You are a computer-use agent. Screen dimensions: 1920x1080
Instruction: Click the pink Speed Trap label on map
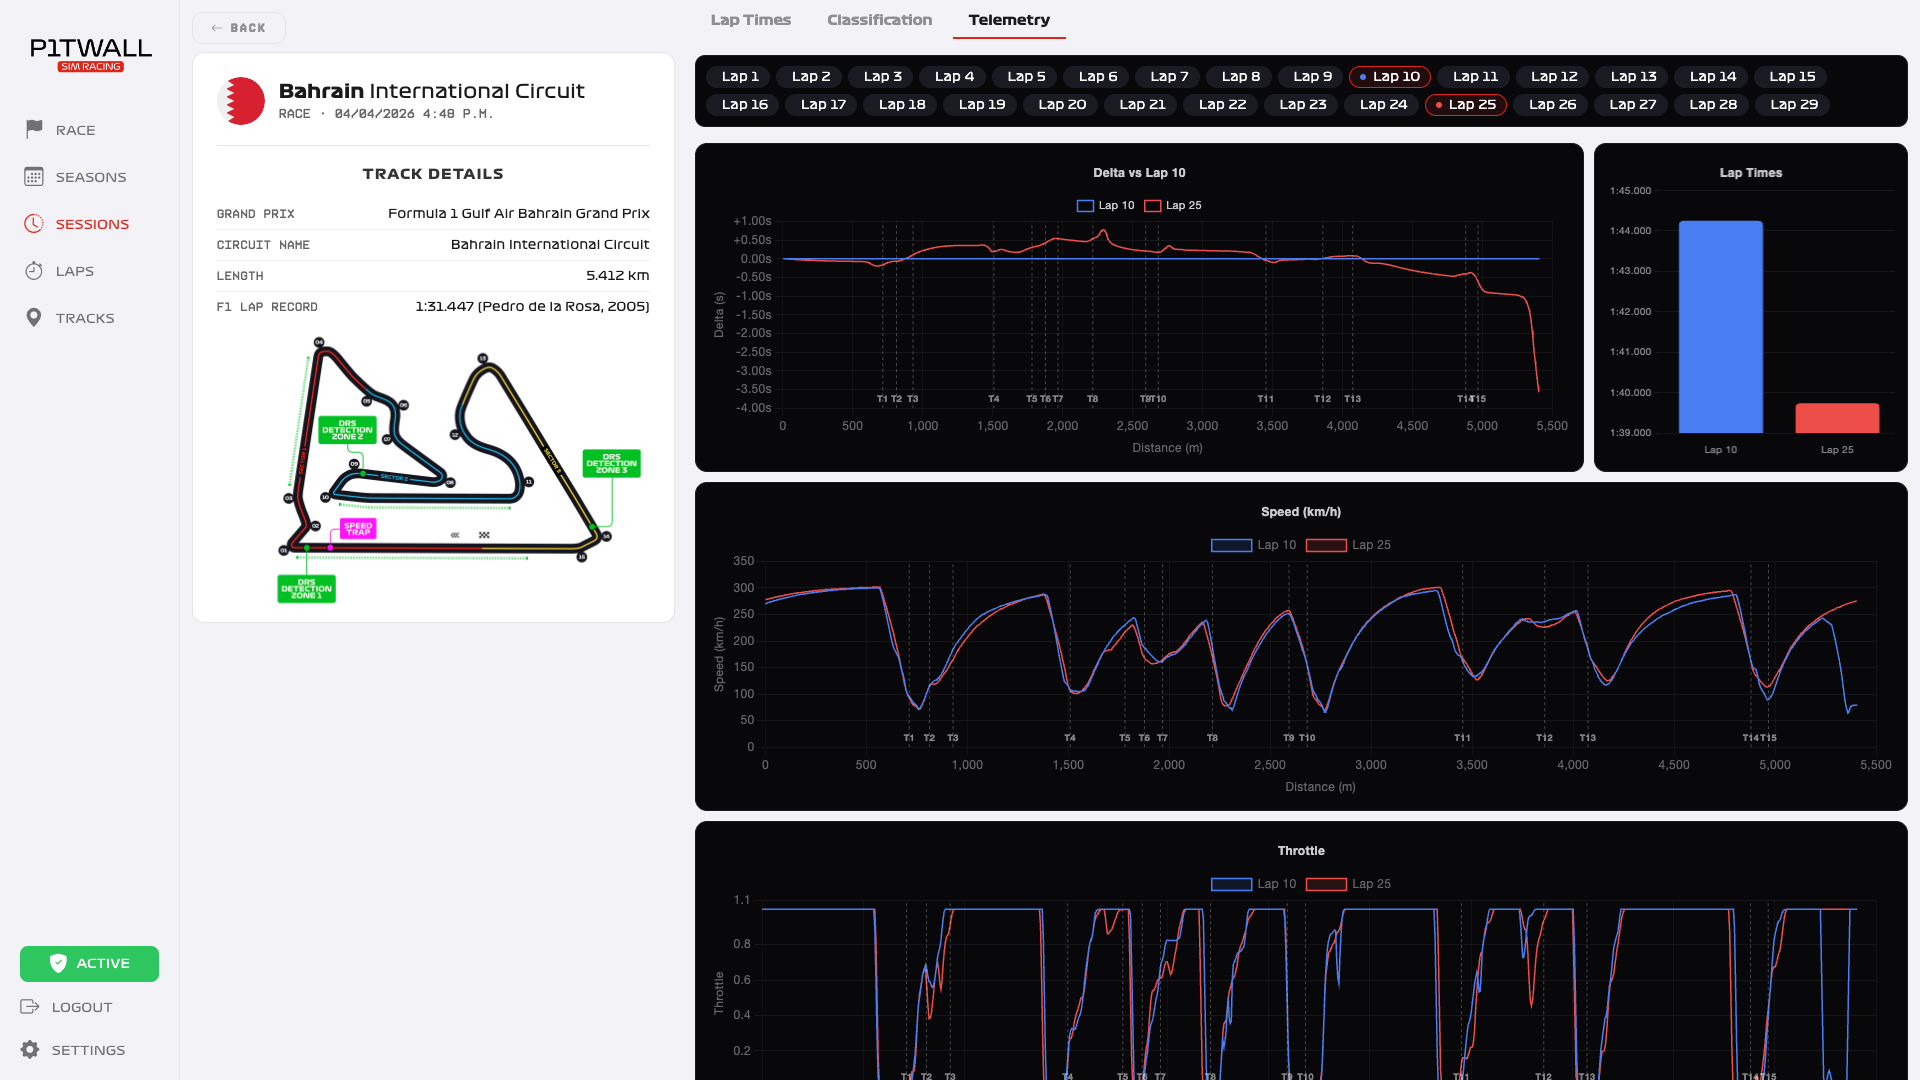click(x=358, y=529)
